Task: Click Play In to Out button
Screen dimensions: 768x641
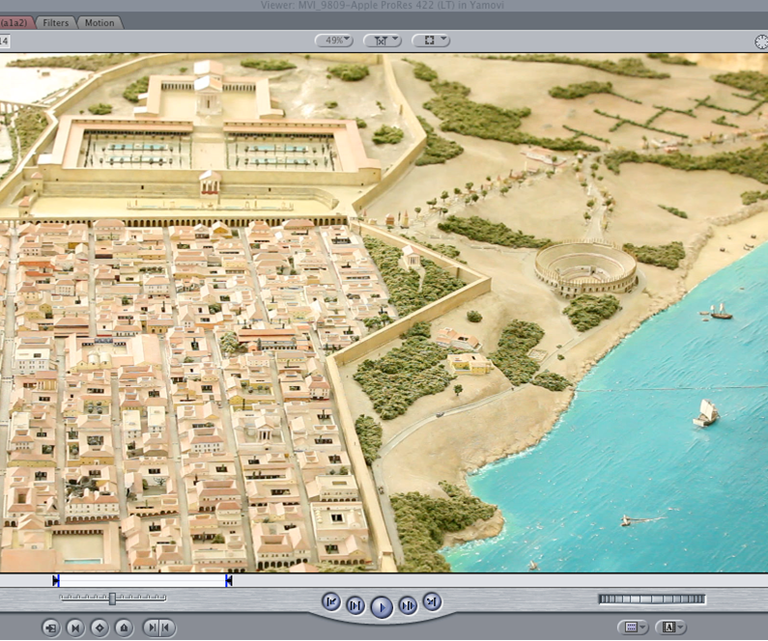Action: point(356,605)
